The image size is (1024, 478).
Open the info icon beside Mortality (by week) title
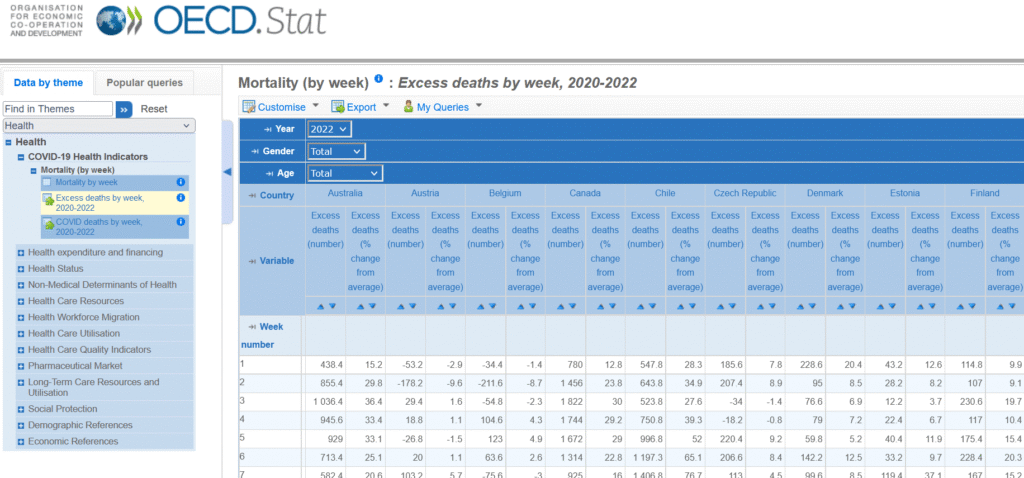coord(379,80)
